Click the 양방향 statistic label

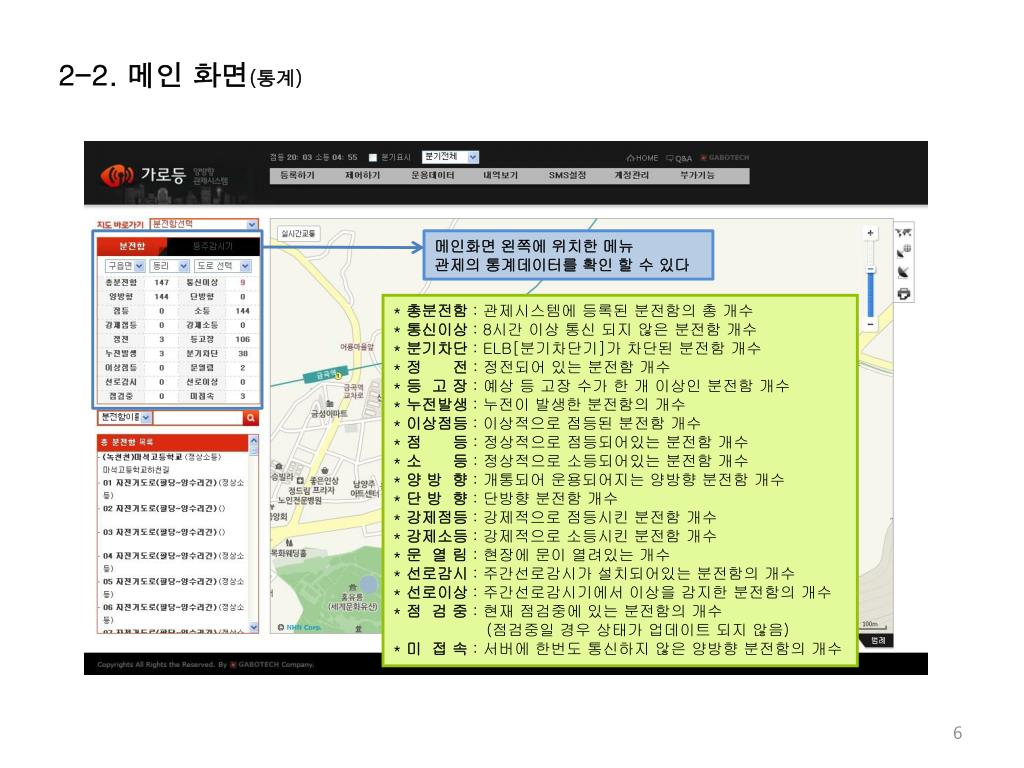121,297
